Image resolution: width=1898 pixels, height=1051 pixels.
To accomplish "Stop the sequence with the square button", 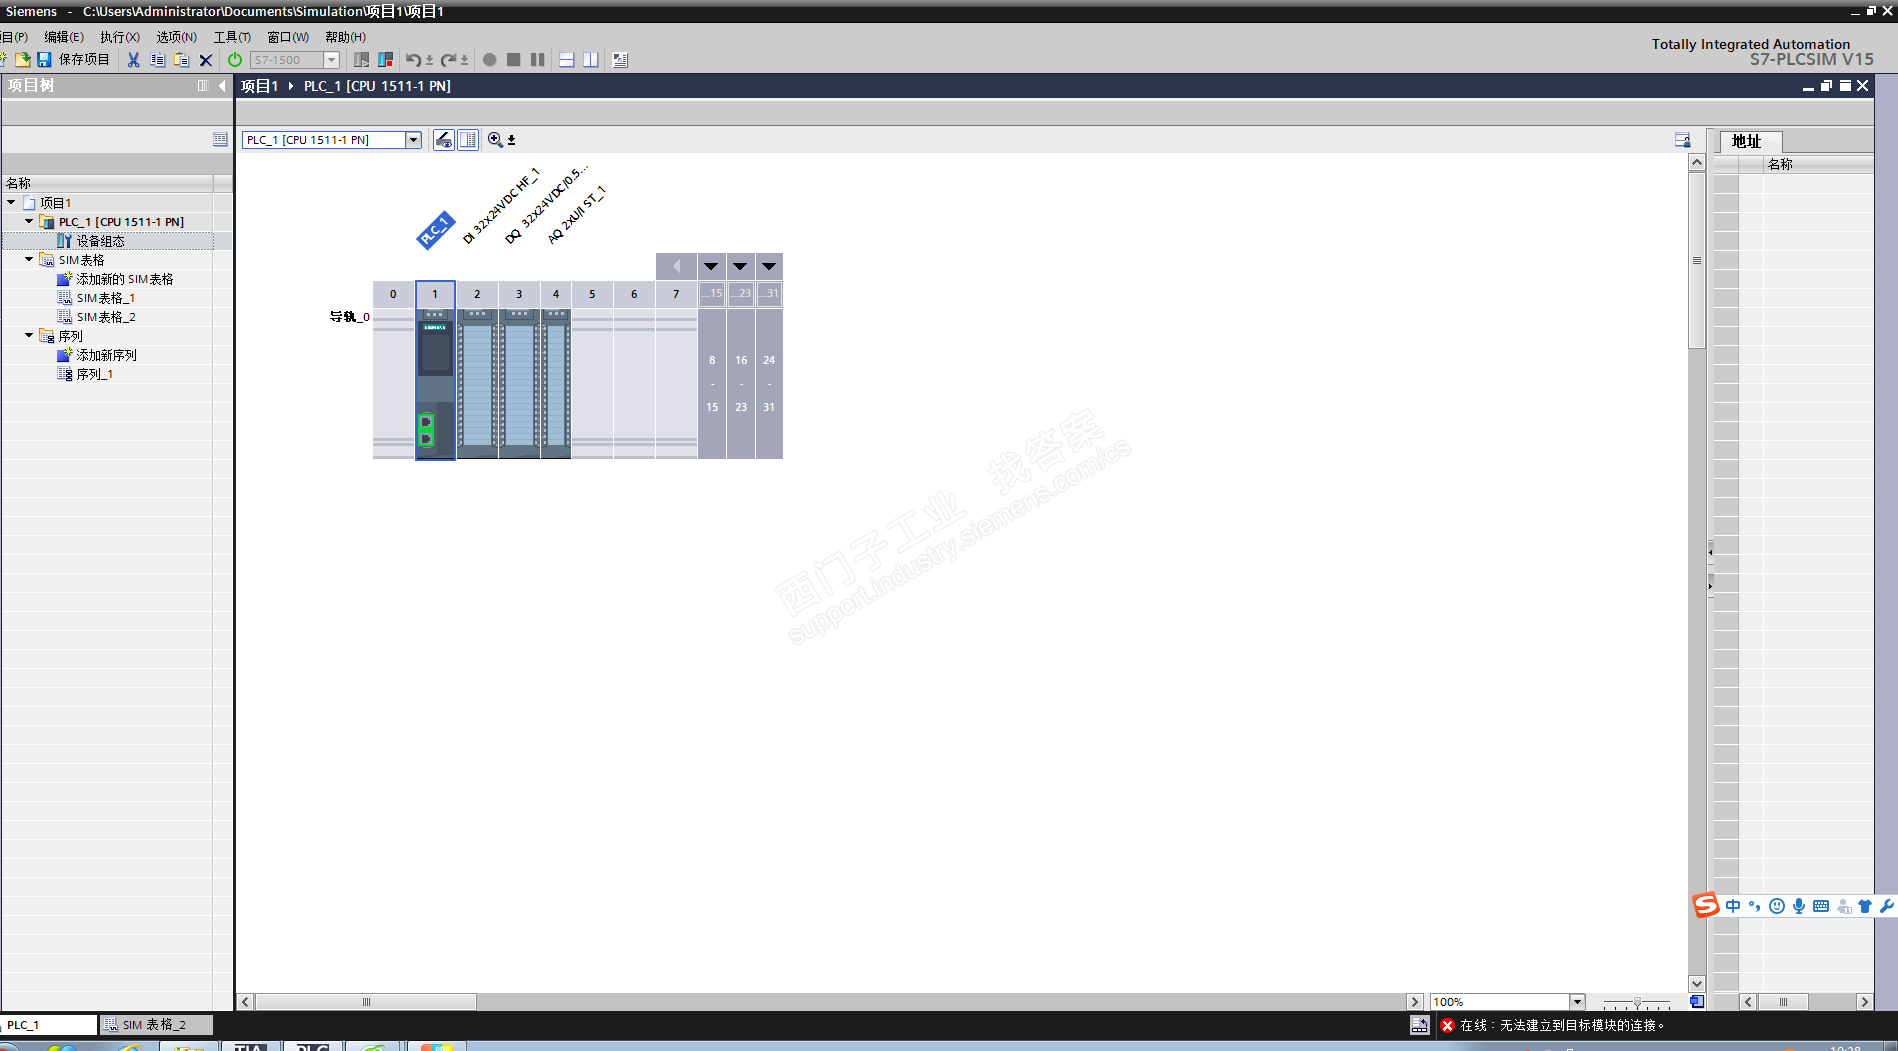I will [513, 60].
